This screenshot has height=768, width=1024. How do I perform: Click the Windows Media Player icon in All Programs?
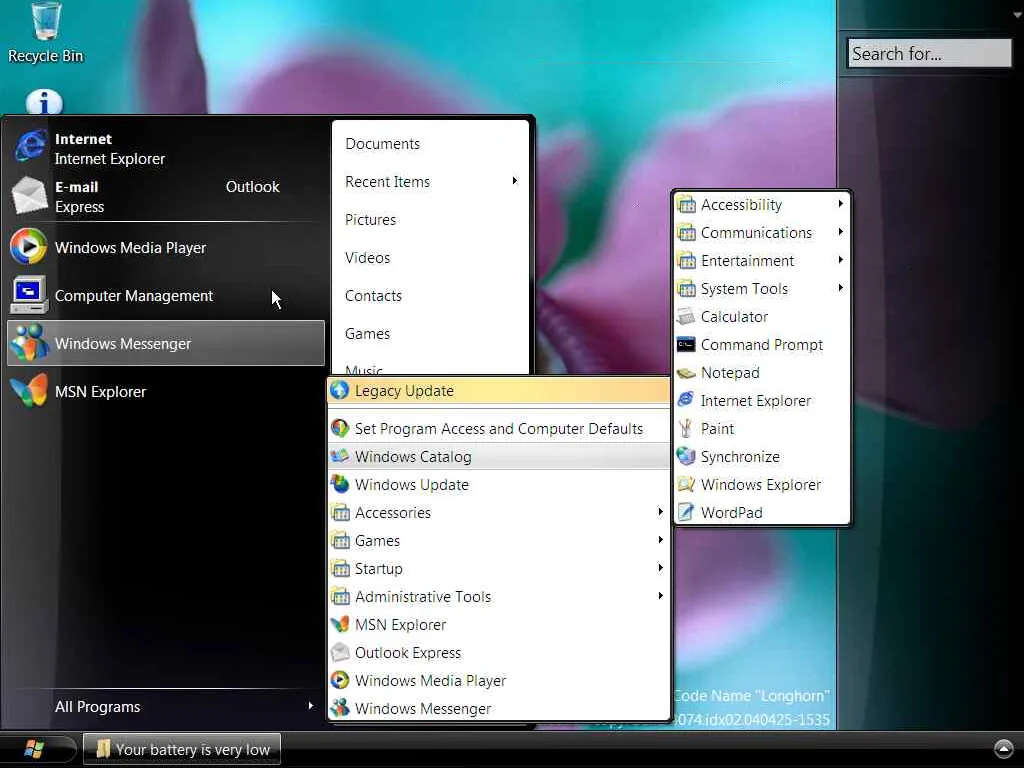point(340,680)
